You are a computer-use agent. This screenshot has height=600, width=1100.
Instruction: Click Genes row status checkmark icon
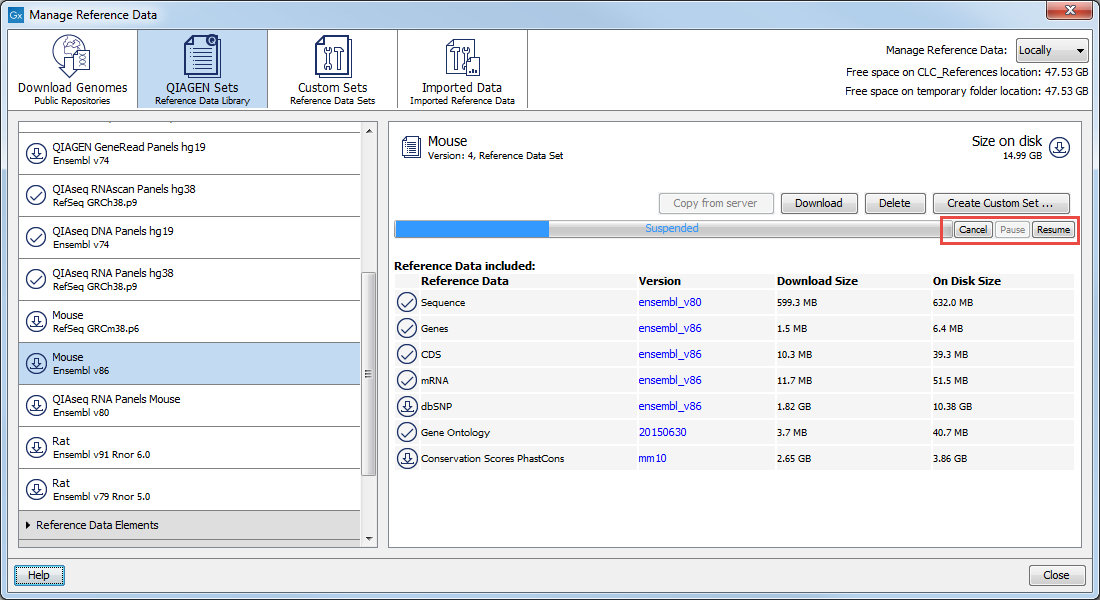tap(407, 328)
